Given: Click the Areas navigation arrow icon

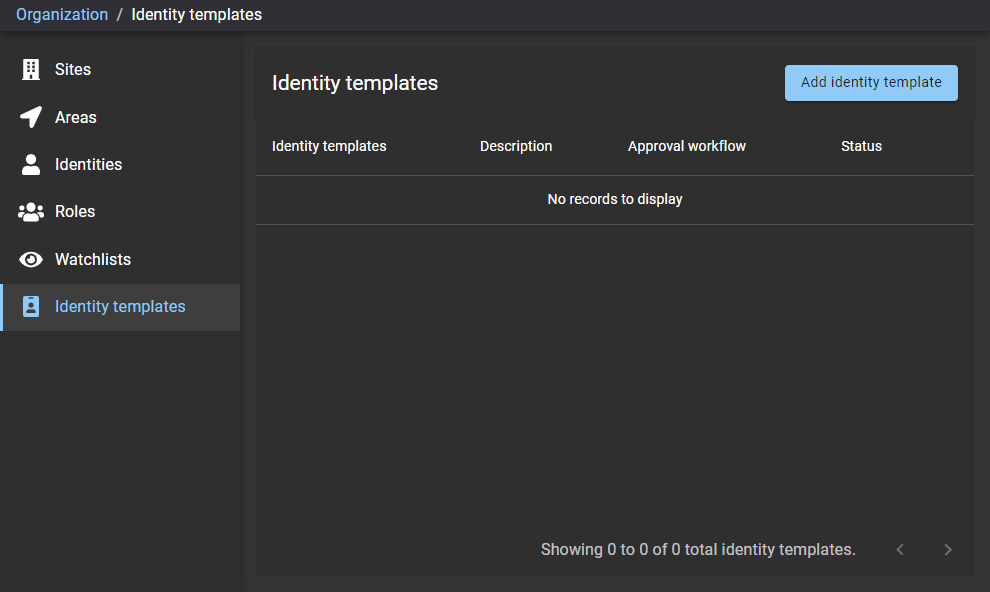Looking at the screenshot, I should pos(31,117).
